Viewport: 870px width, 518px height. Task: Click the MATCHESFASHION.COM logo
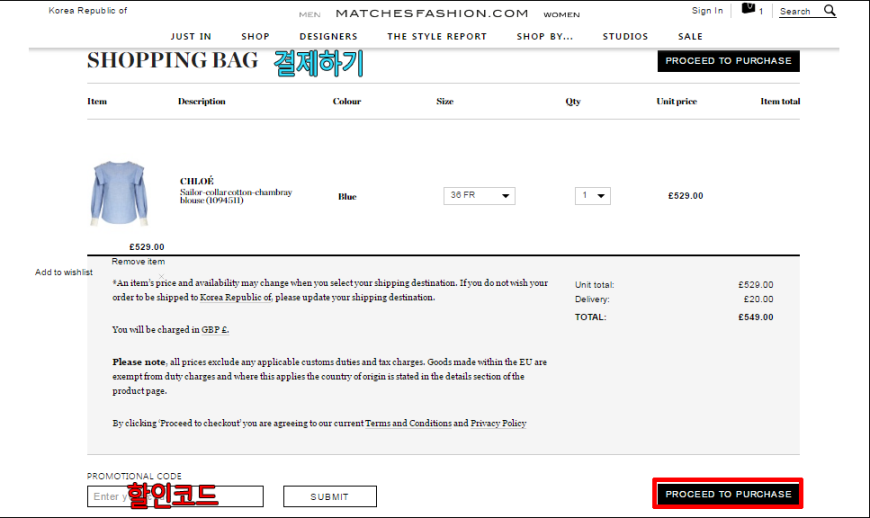coord(432,13)
